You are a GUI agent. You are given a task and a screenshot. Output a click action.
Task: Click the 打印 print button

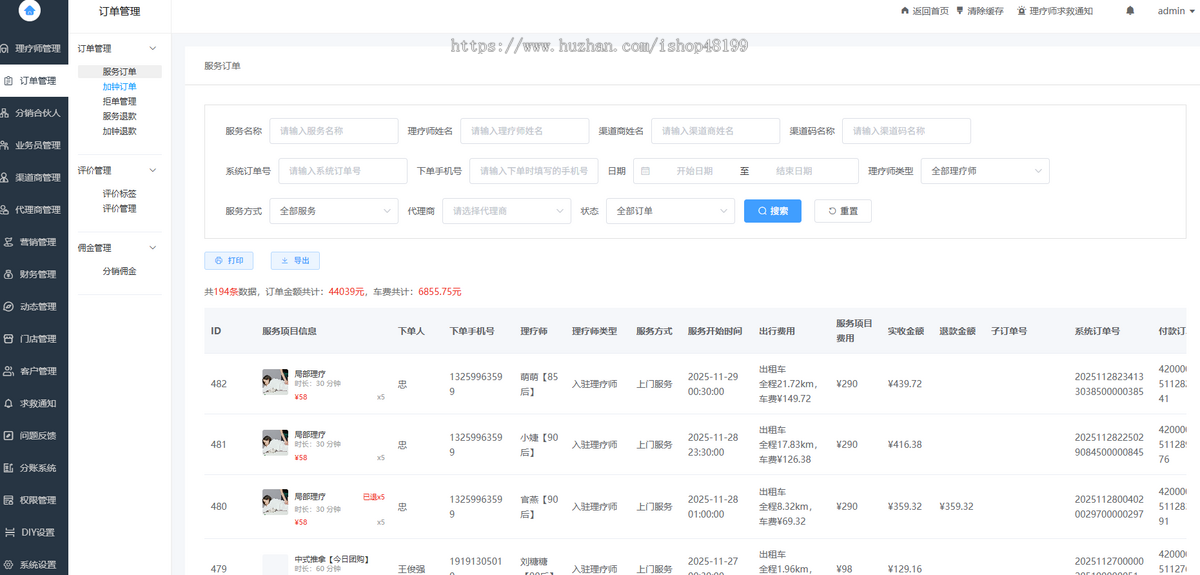coord(229,260)
